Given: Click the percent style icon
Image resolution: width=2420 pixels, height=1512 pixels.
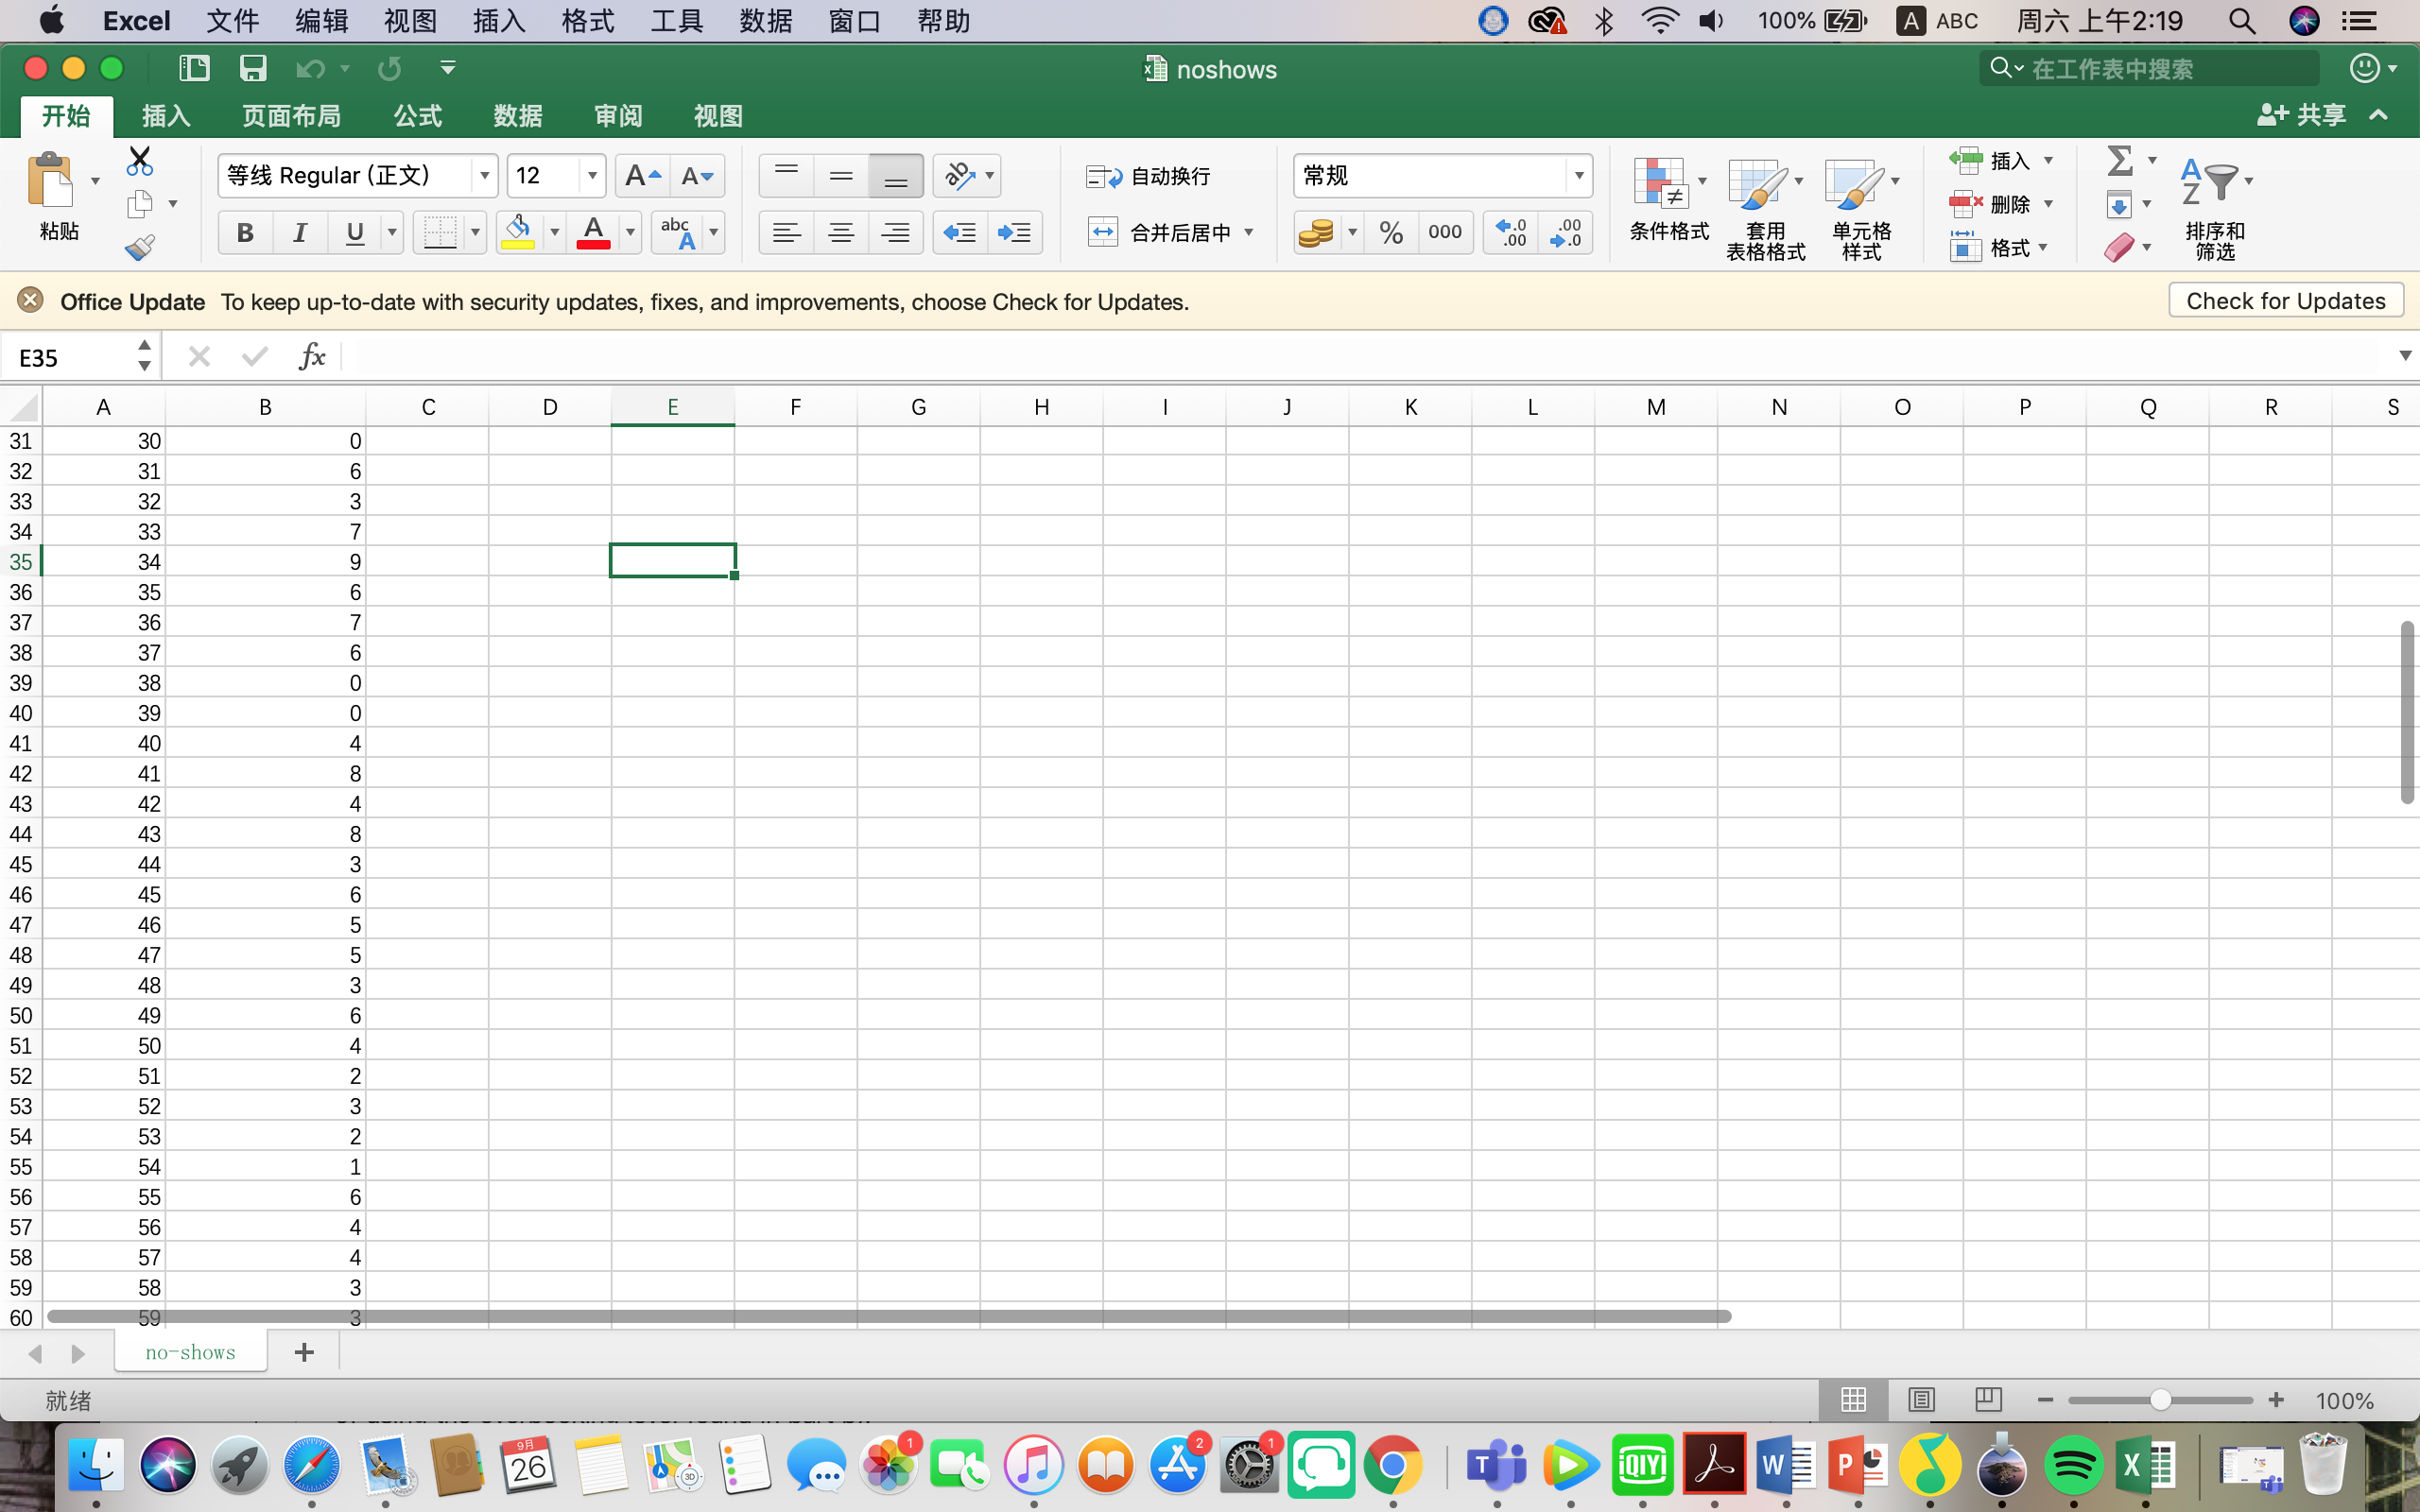Looking at the screenshot, I should tap(1390, 233).
